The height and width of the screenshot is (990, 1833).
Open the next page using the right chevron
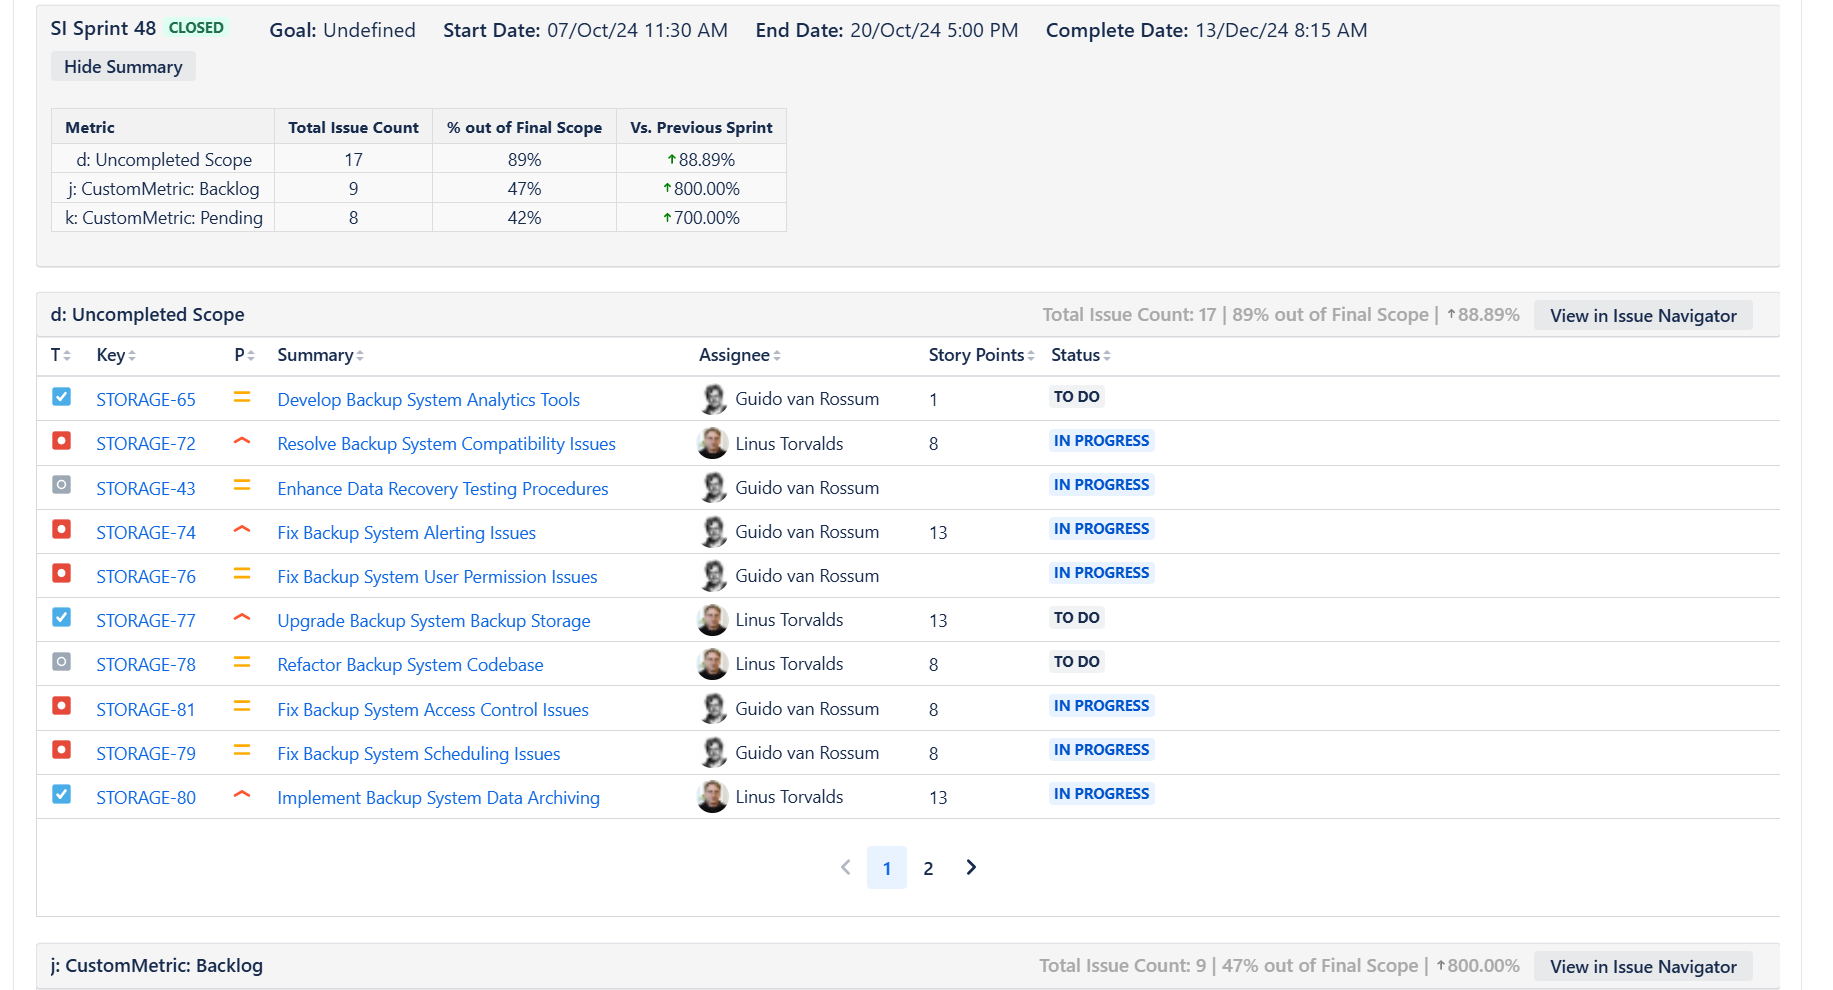970,867
